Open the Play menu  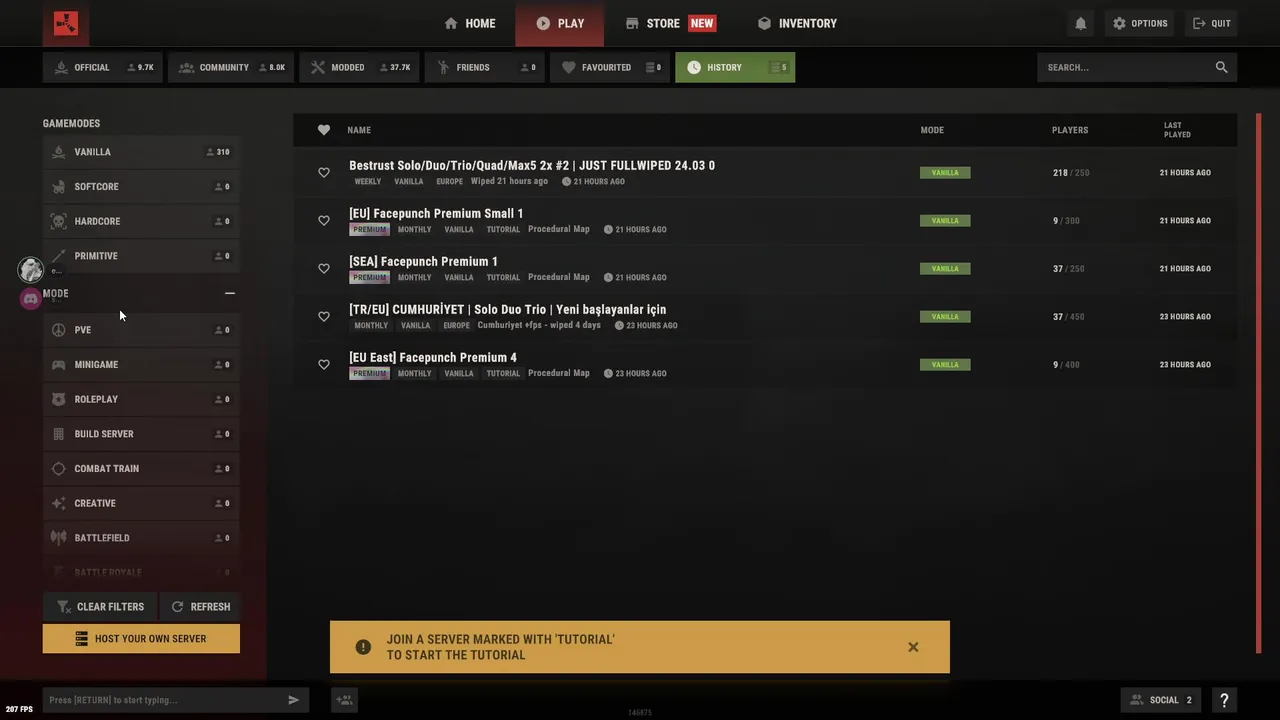click(x=560, y=23)
